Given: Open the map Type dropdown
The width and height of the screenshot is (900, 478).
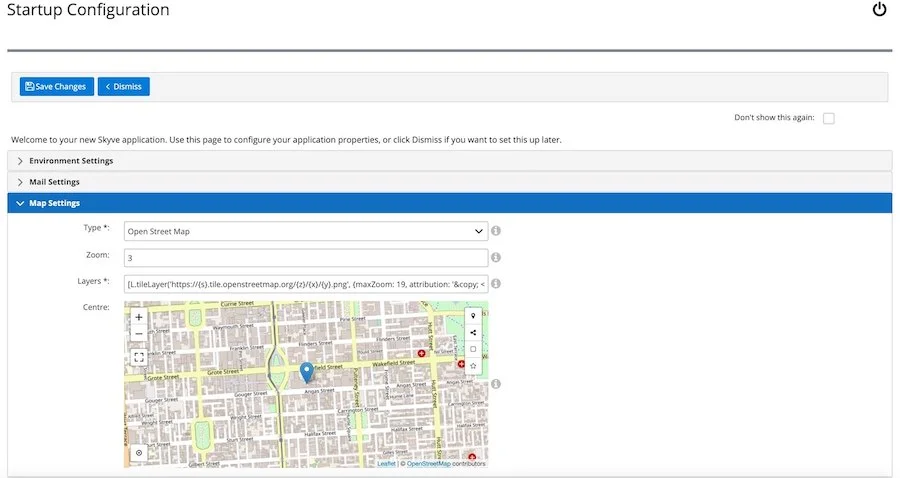Looking at the screenshot, I should pyautogui.click(x=306, y=231).
